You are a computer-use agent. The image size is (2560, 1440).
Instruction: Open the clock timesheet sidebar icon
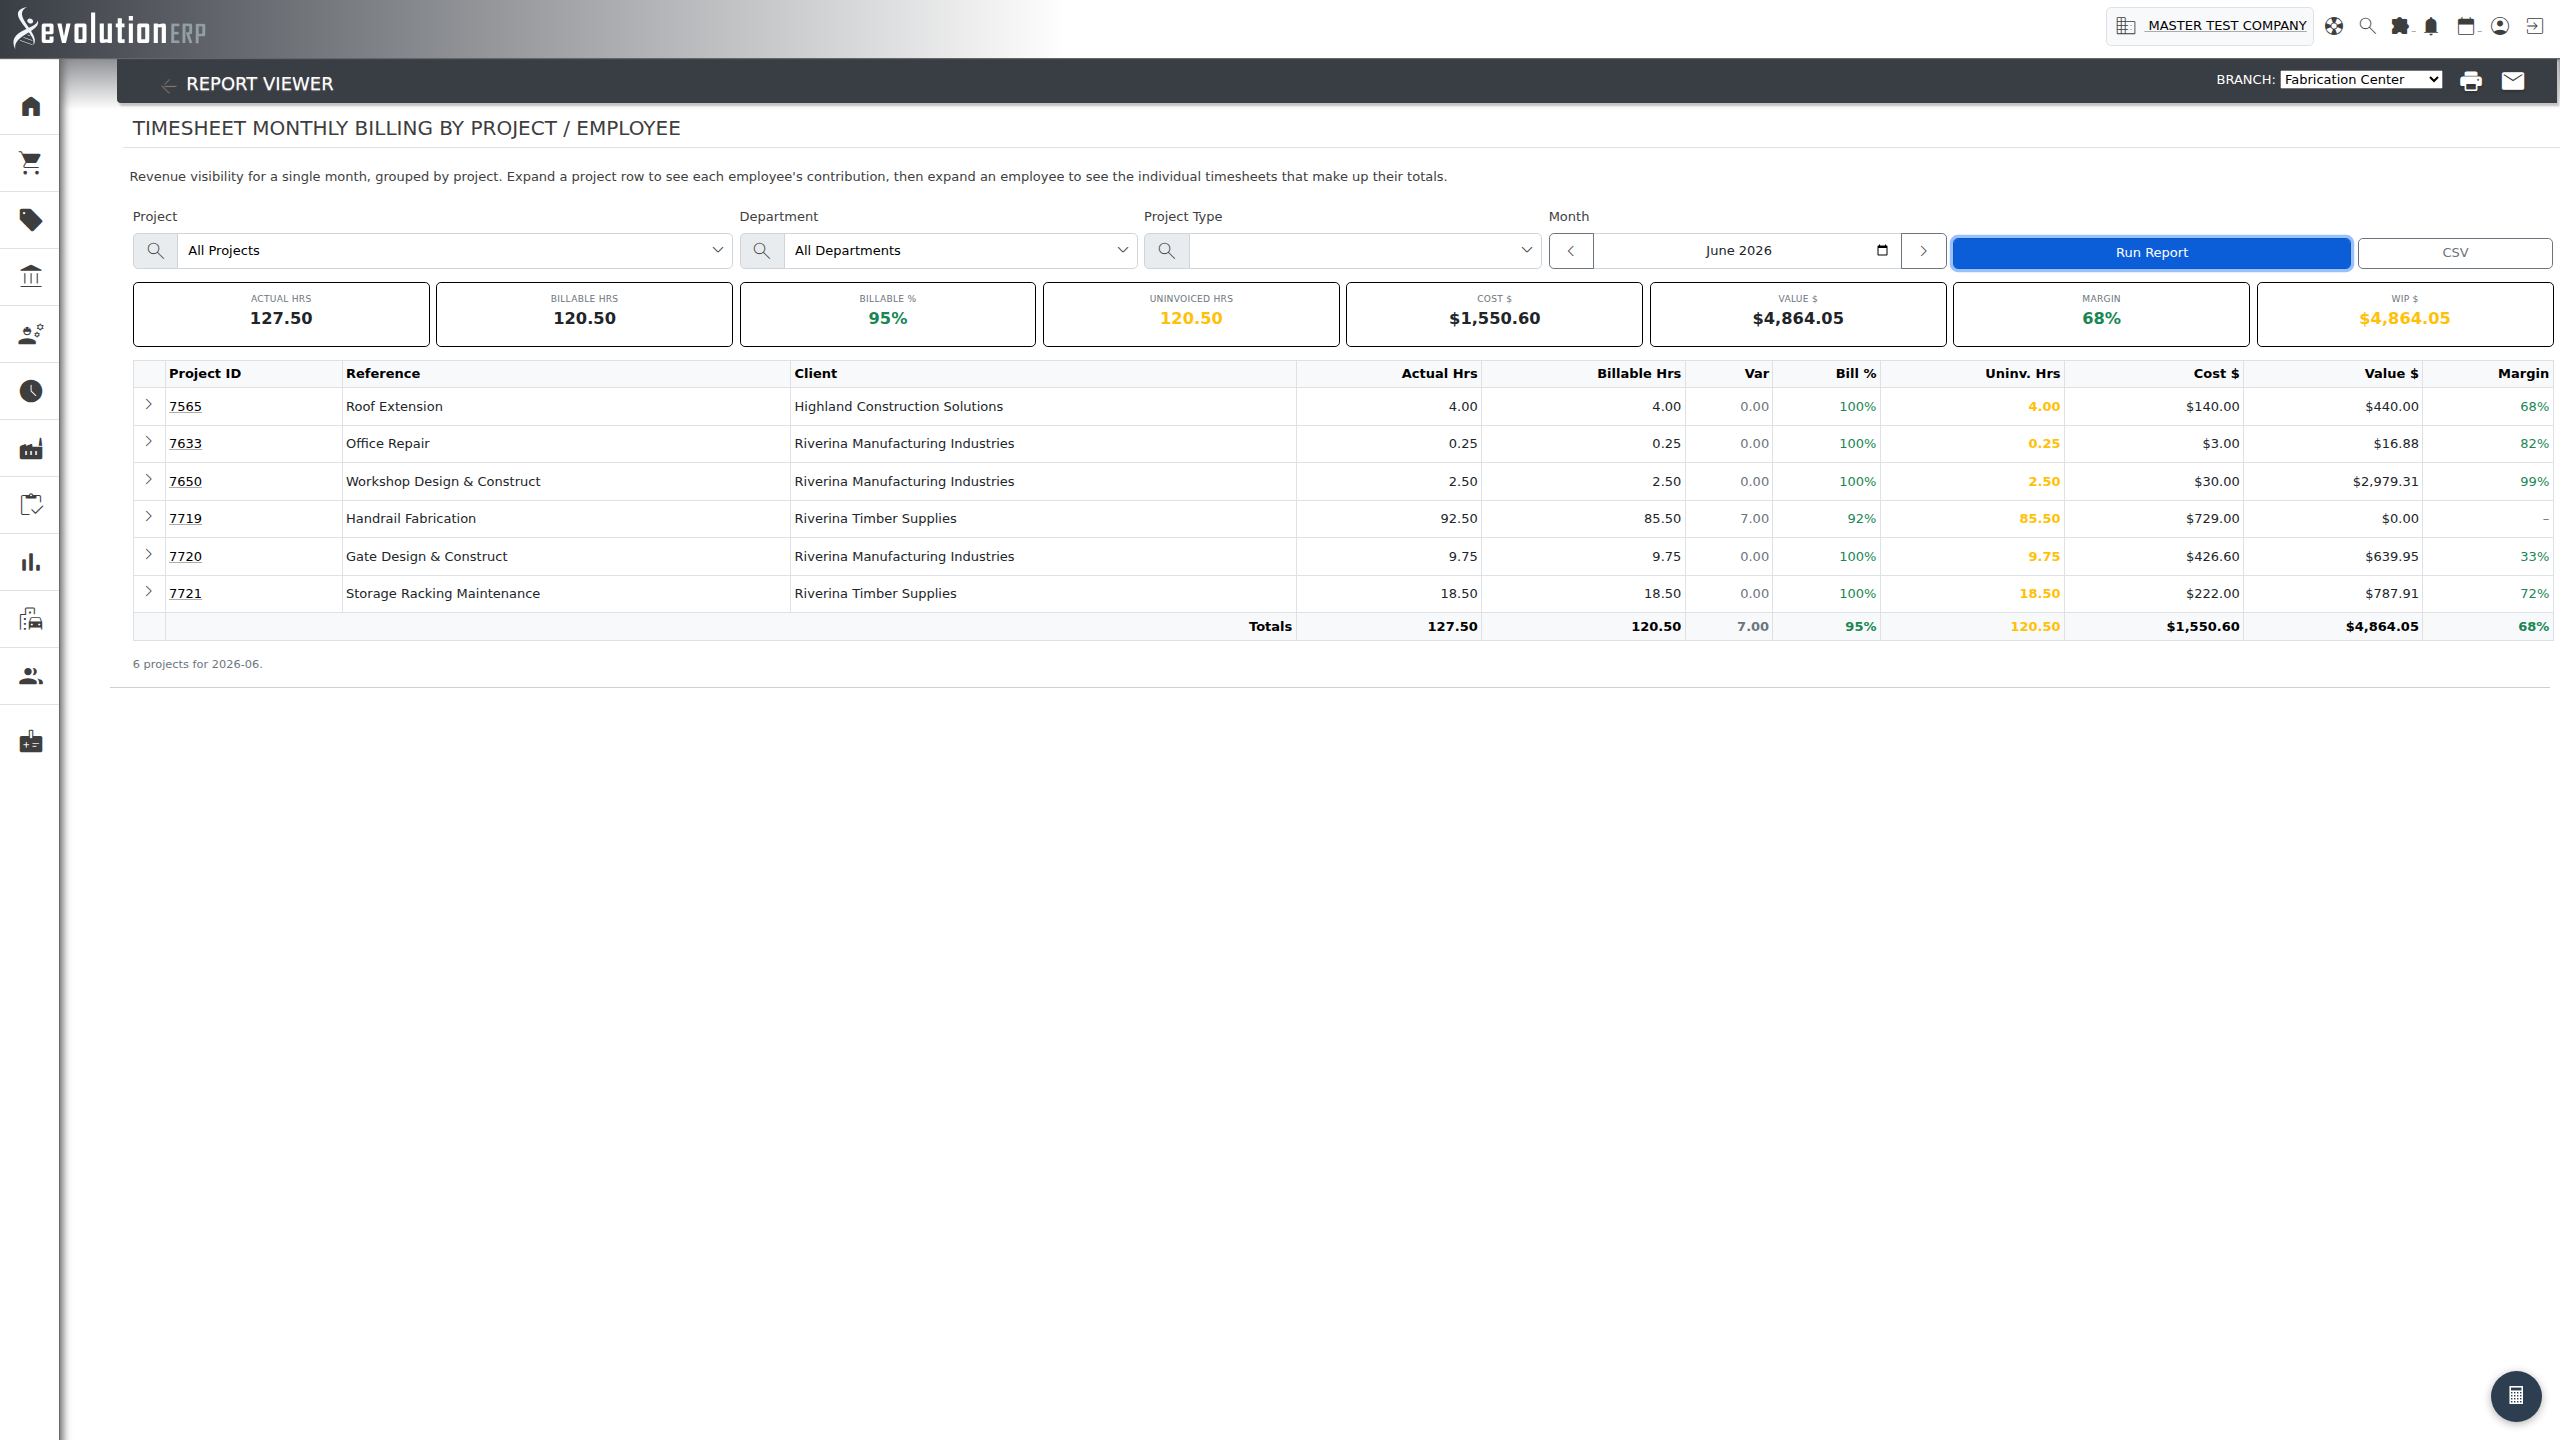(31, 391)
